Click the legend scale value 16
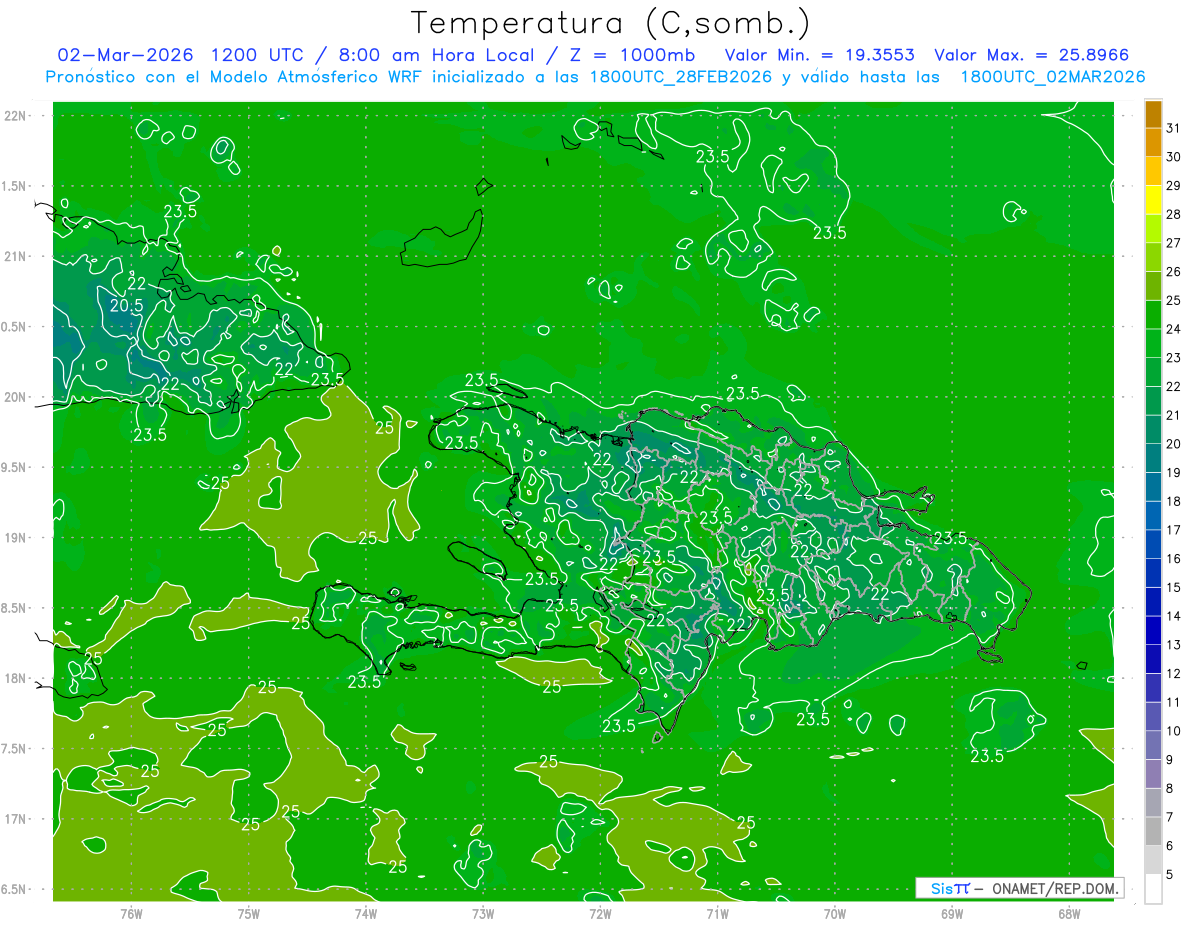Screen dimensions: 1200x927 click(x=1174, y=558)
